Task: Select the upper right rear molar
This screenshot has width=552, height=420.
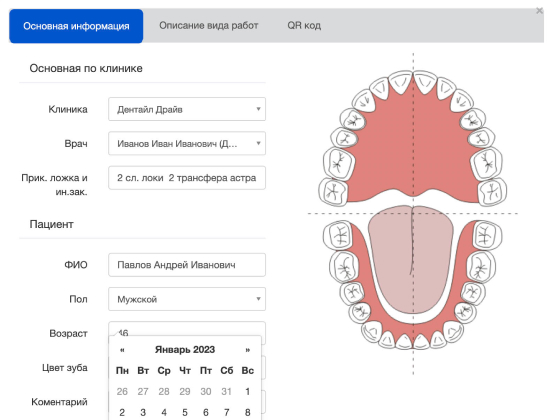Action: (x=492, y=193)
